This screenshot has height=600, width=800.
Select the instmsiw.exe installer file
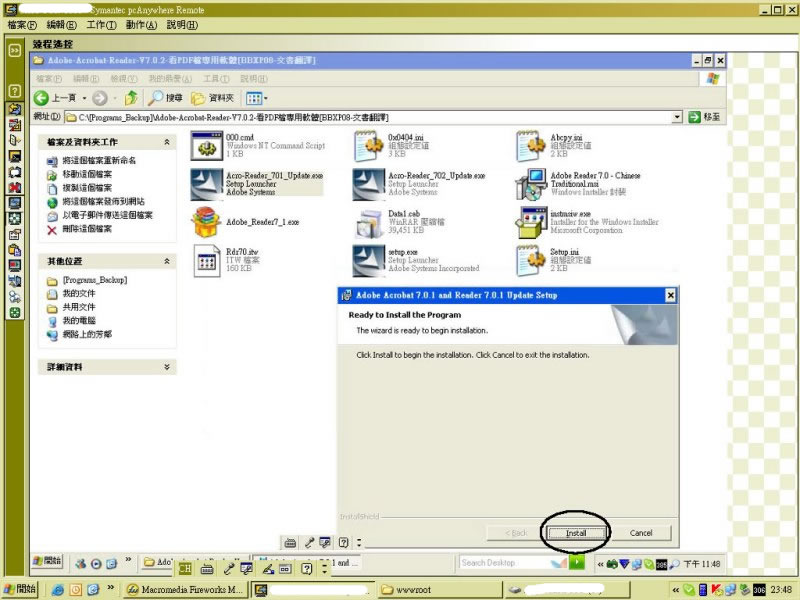coord(587,222)
